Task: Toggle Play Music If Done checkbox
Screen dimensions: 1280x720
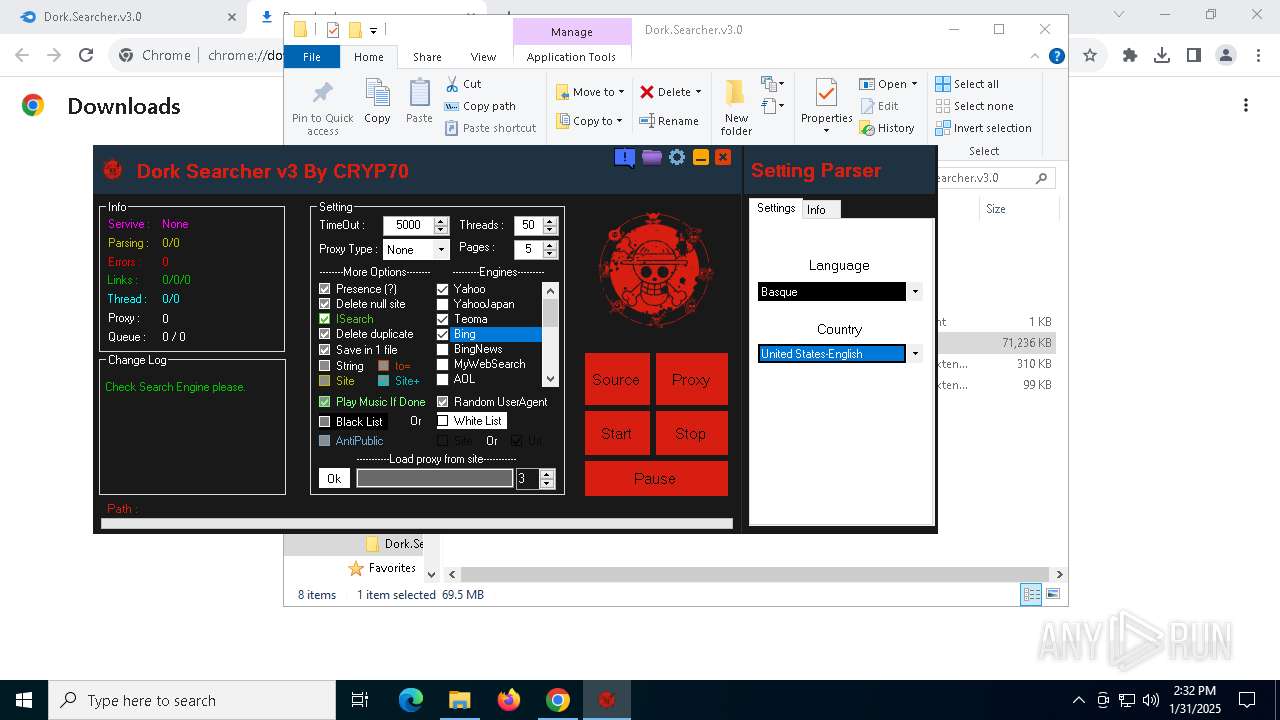Action: (324, 401)
